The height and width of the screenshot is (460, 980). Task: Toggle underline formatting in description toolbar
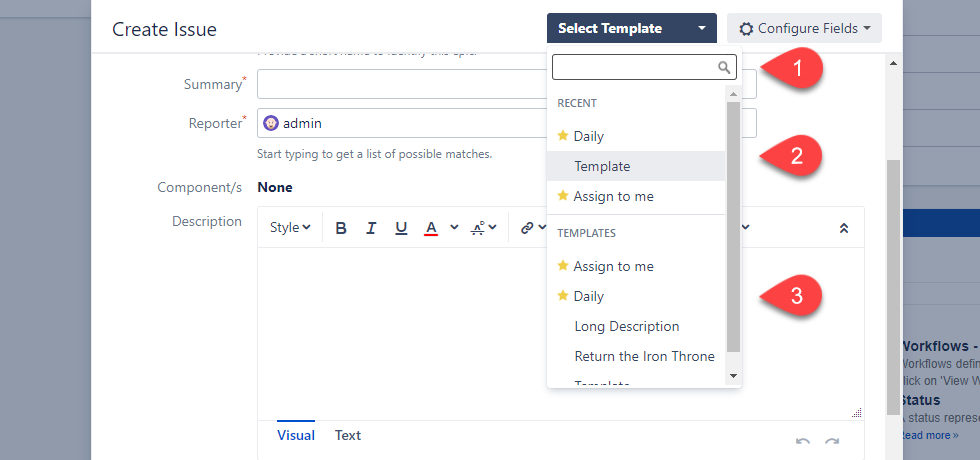(x=401, y=228)
